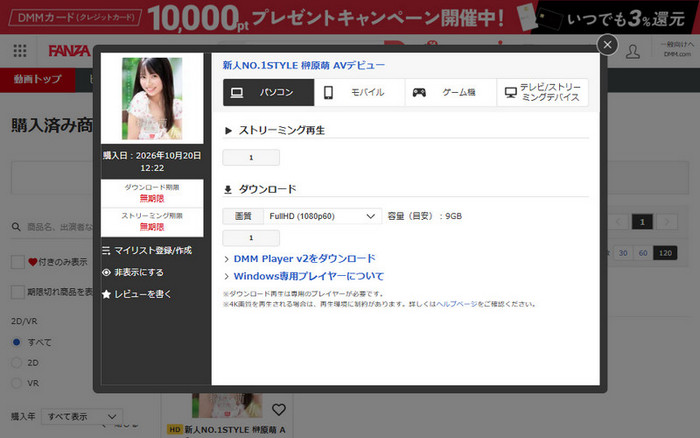Show 60 items per page
The width and height of the screenshot is (700, 438).
tap(643, 253)
